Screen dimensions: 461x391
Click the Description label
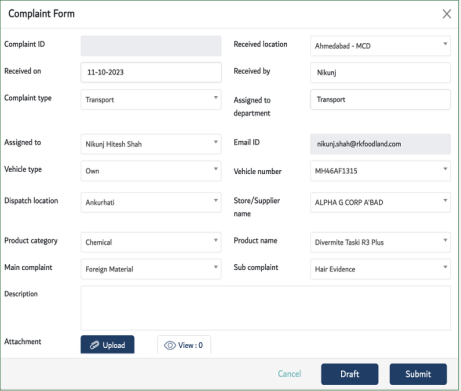(21, 294)
